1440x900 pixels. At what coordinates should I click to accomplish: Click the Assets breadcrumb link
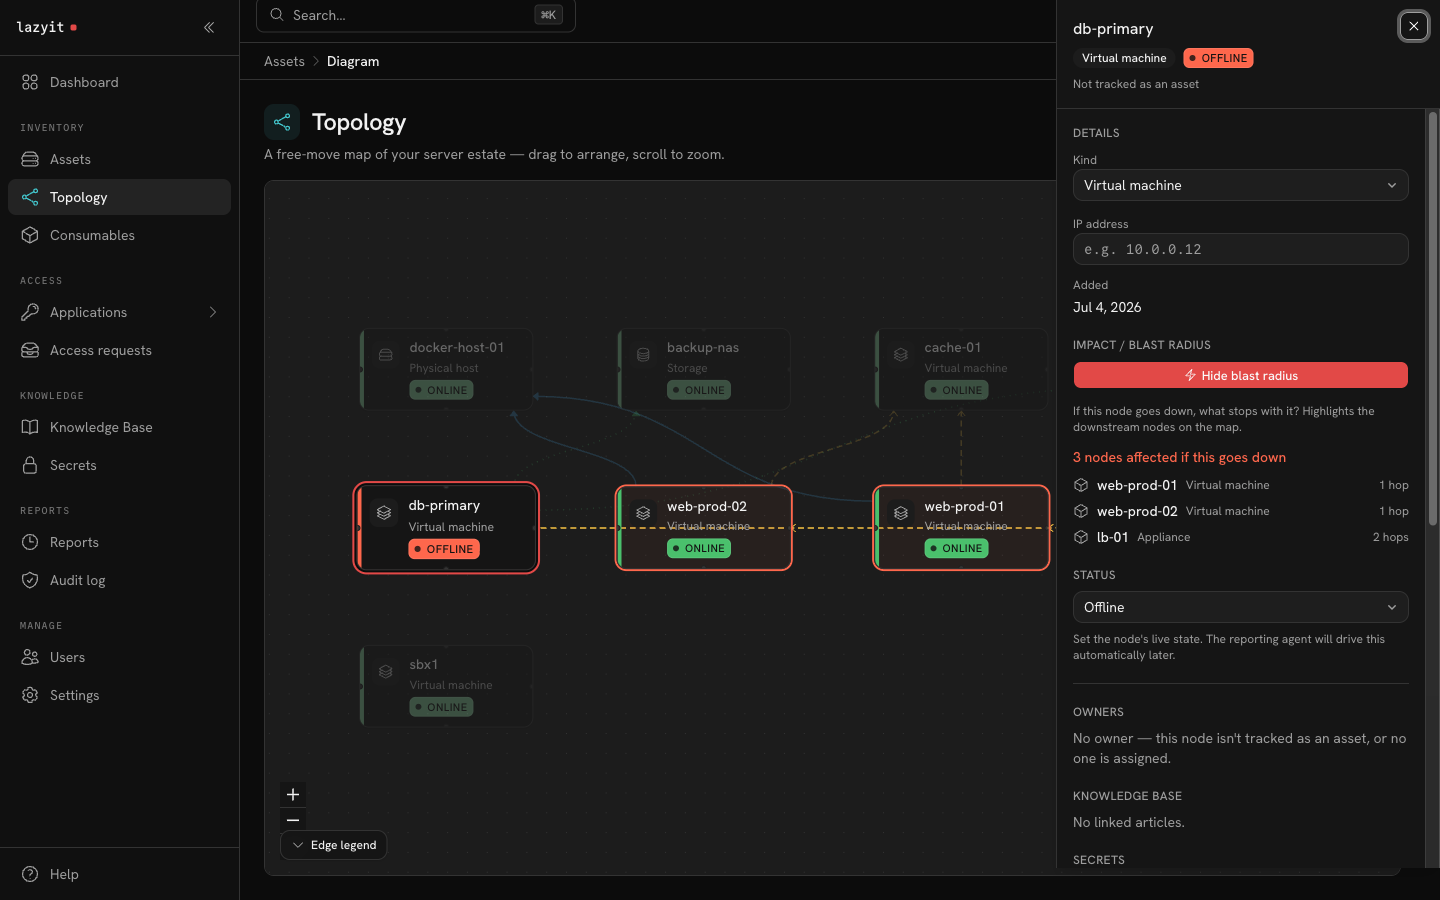pyautogui.click(x=284, y=61)
